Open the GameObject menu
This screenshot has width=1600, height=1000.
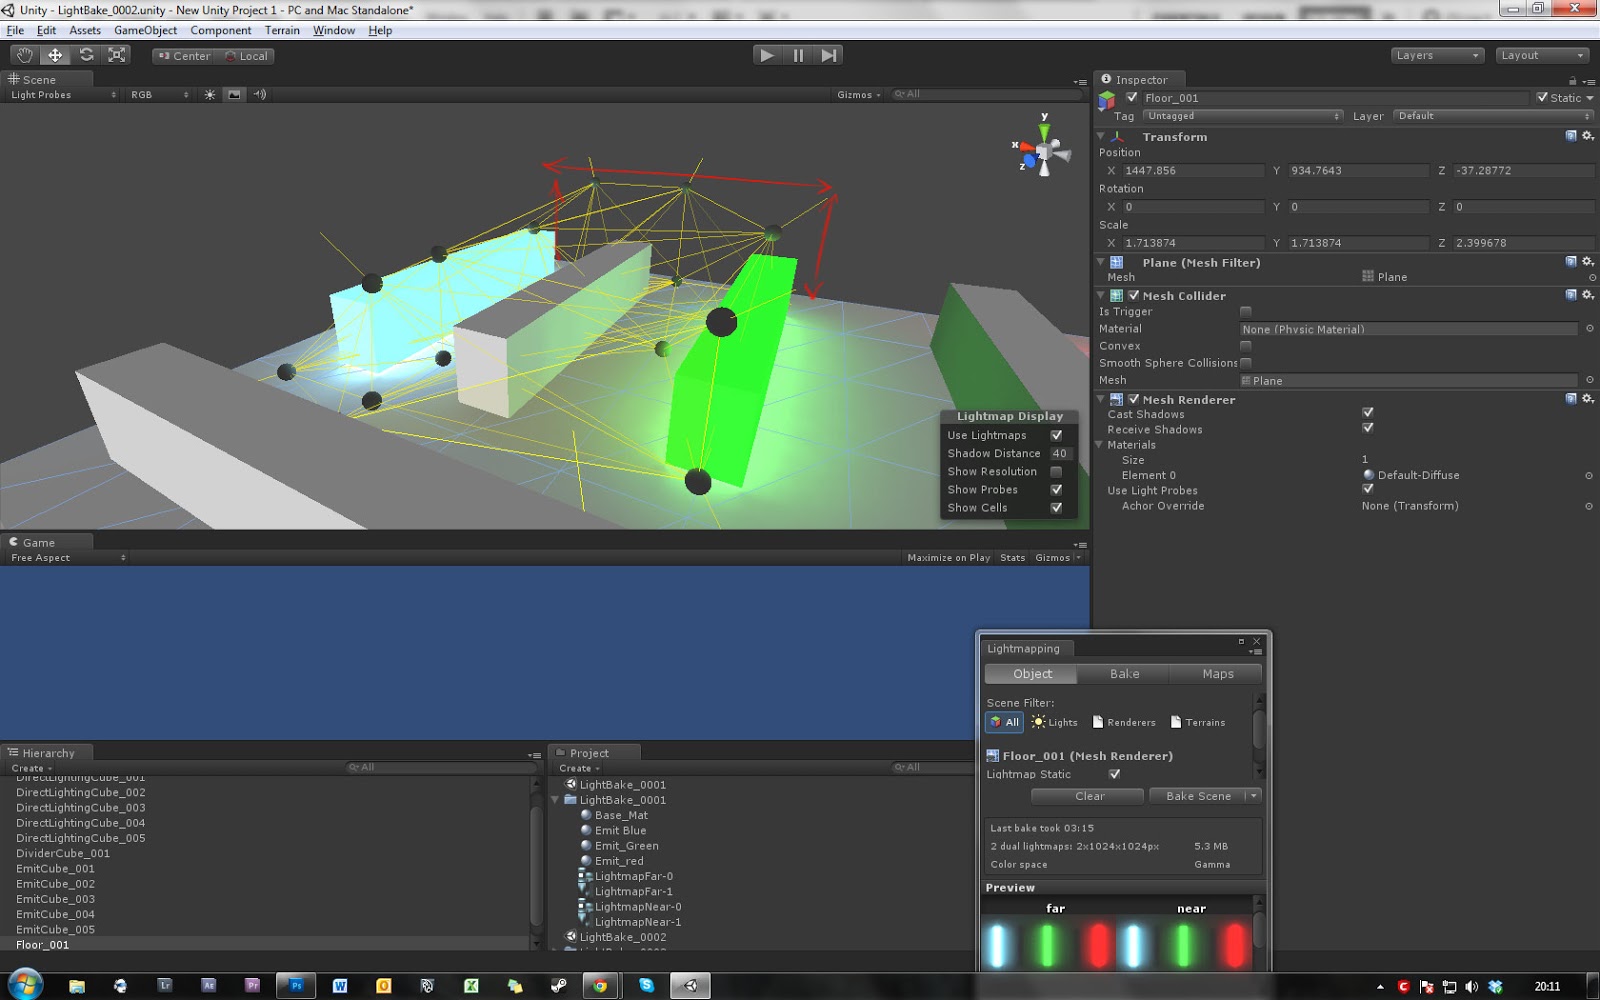pyautogui.click(x=146, y=30)
